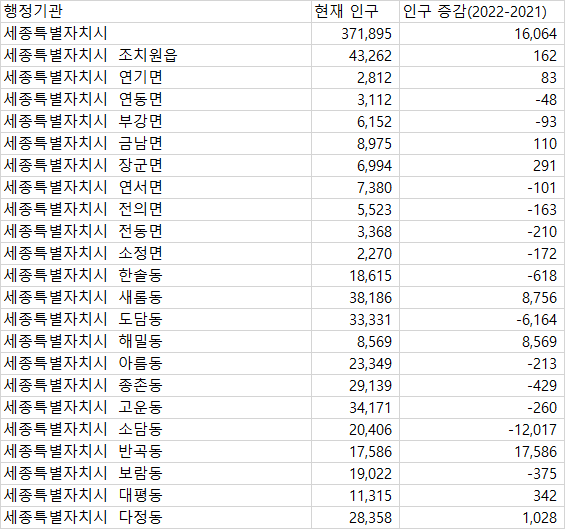
Task: Select the 해밀동 row name cell
Action: tap(156, 342)
